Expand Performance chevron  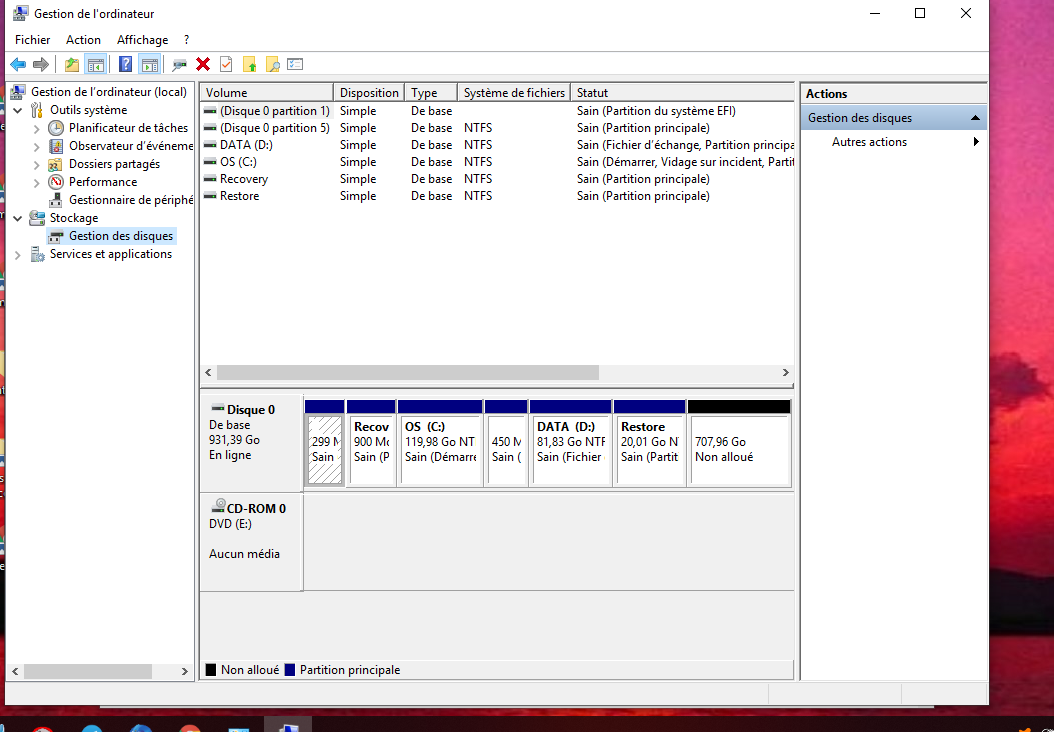click(x=37, y=183)
